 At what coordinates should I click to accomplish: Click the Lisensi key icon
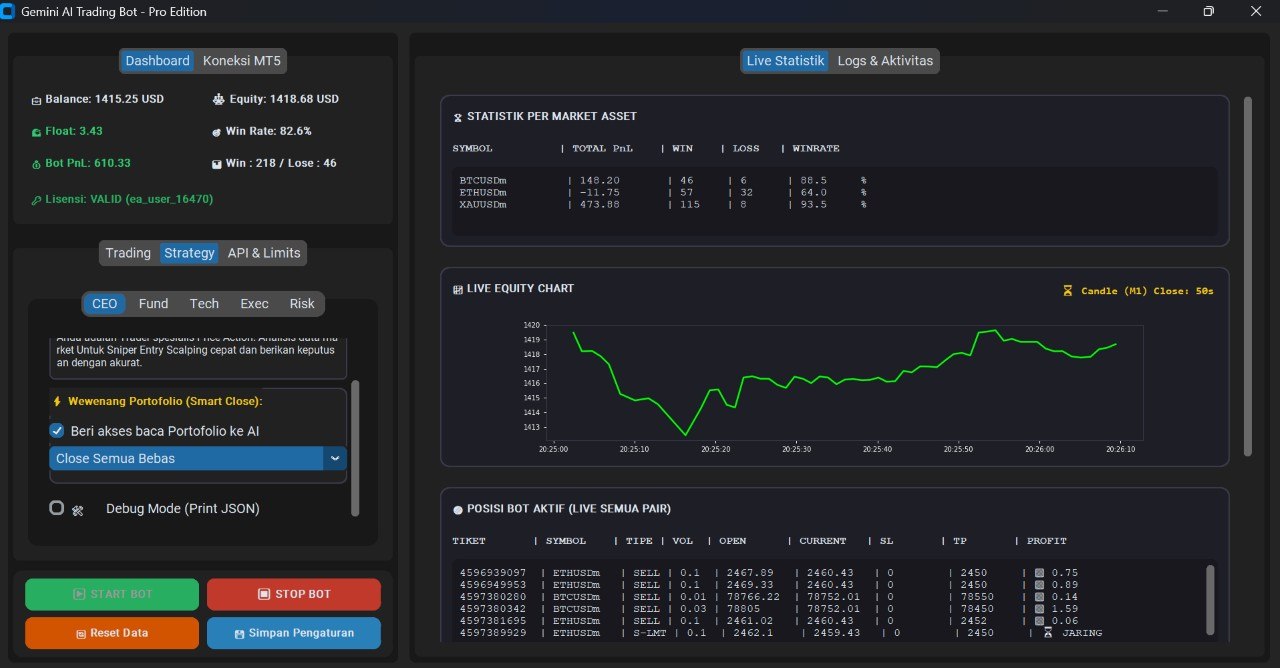[x=37, y=200]
